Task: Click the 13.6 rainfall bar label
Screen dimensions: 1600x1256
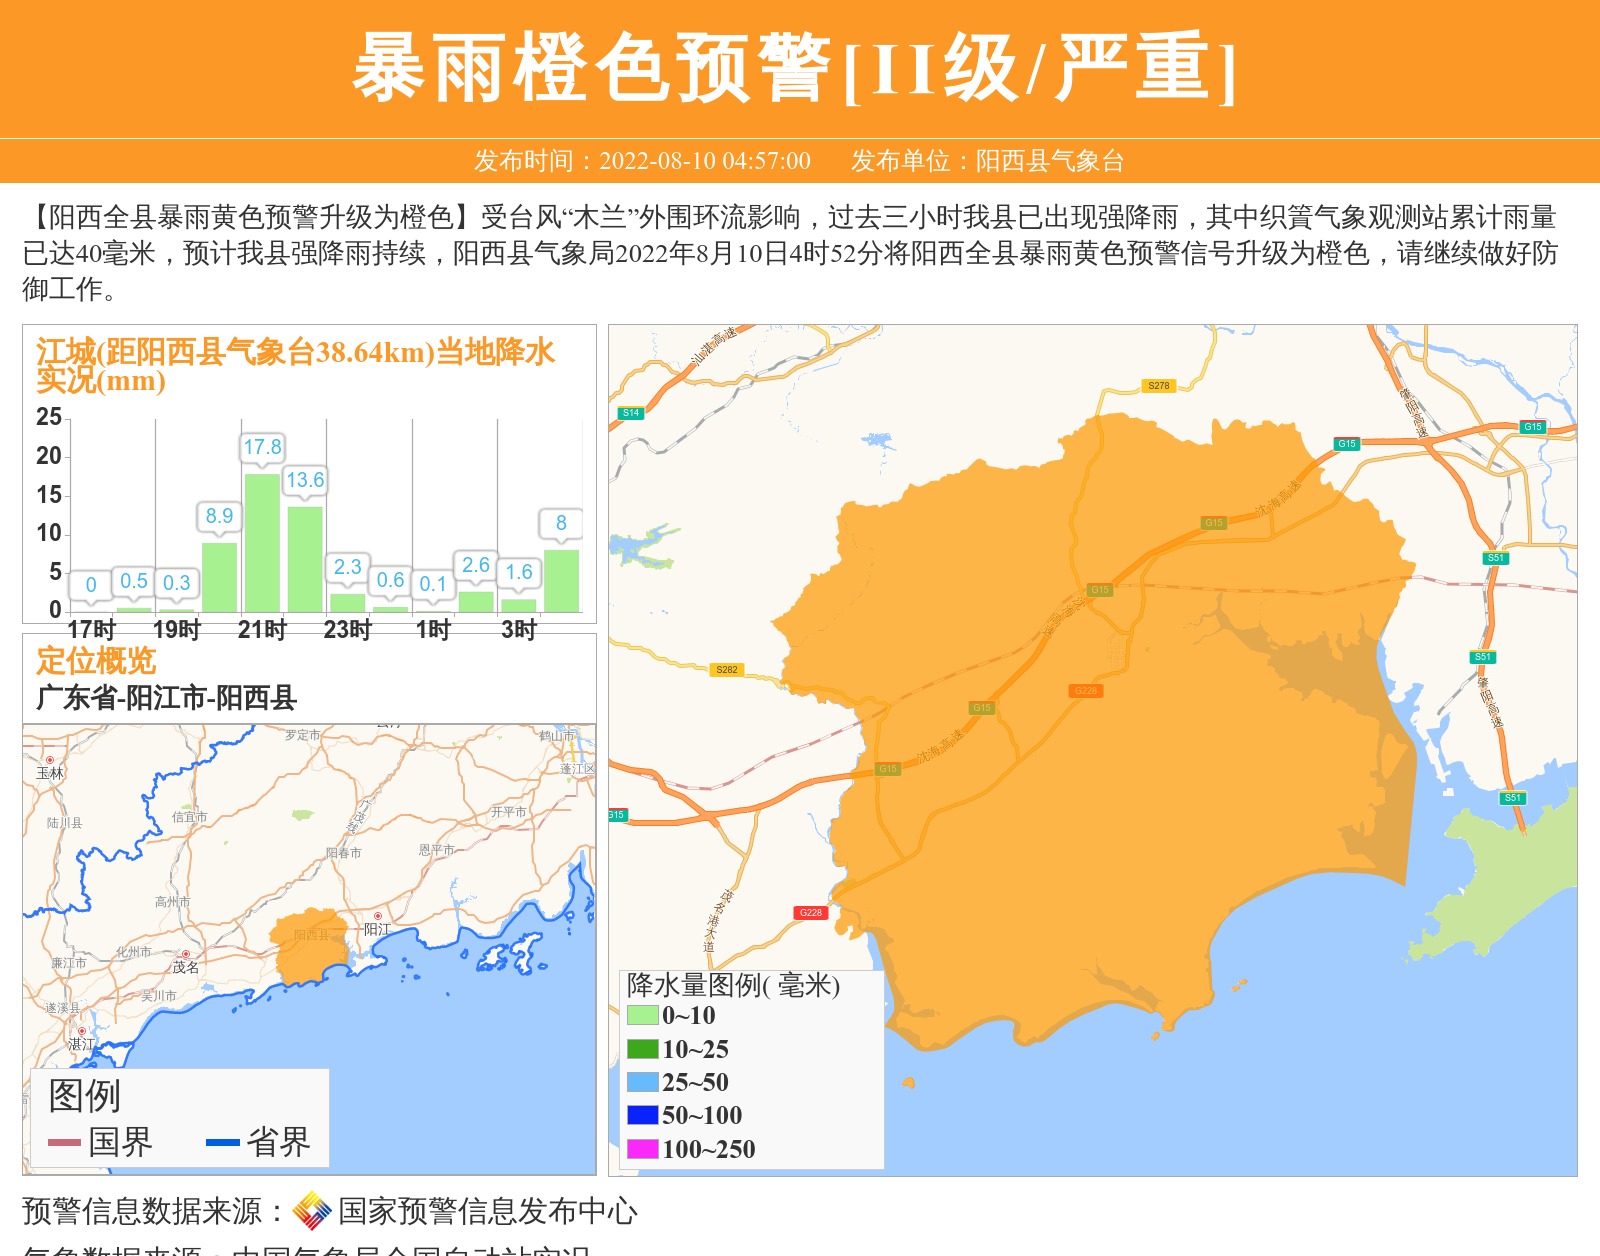Action: pos(305,480)
